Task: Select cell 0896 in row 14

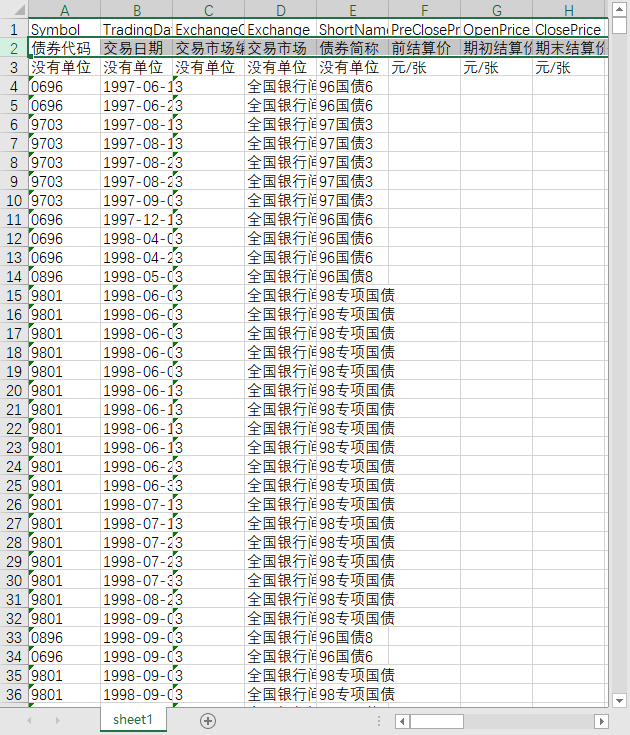Action: (x=65, y=277)
